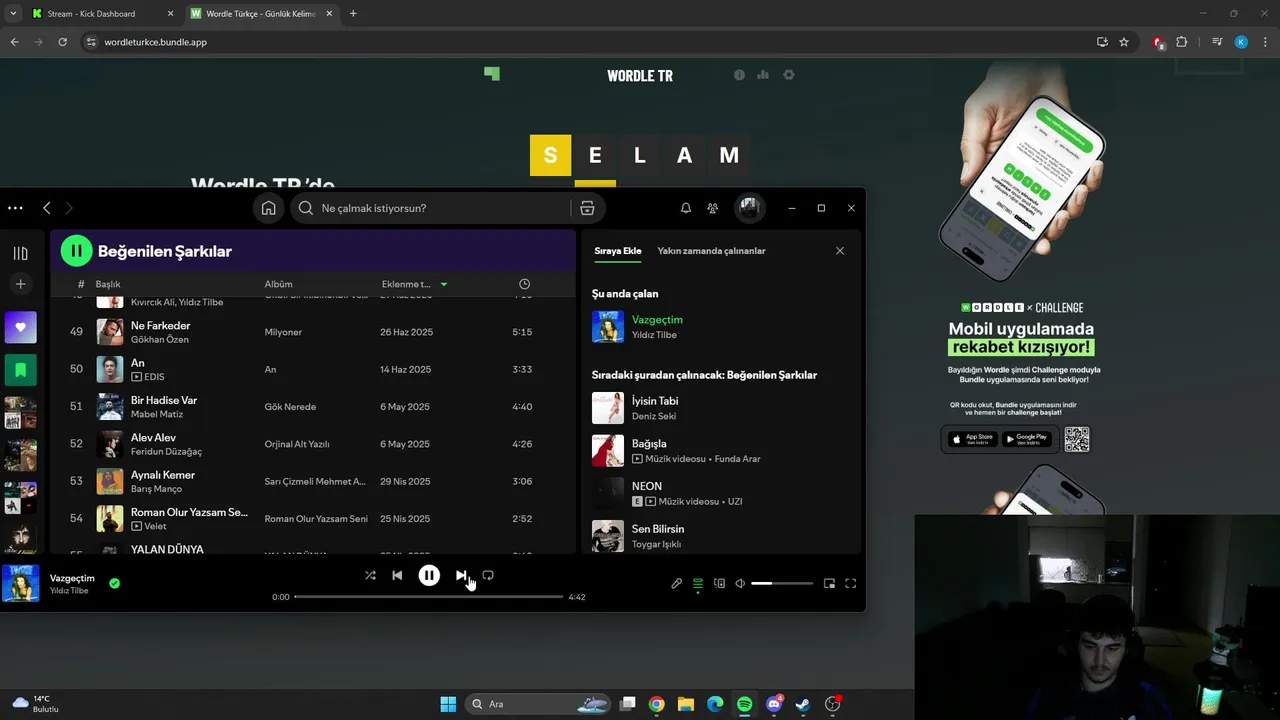
Task: Open Chrome extensions puzzle icon
Action: 1182,42
